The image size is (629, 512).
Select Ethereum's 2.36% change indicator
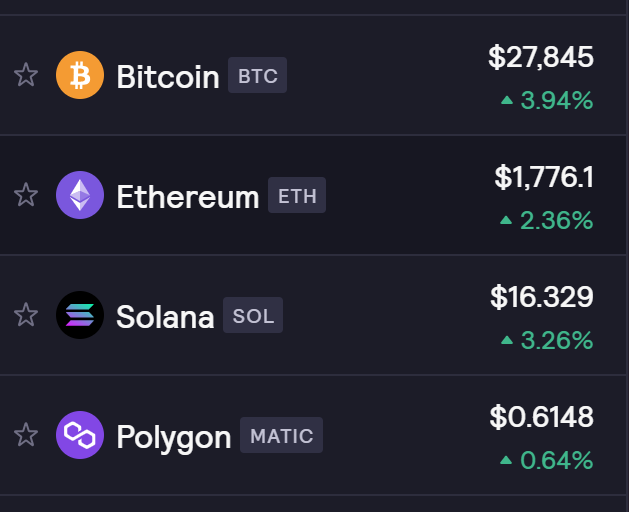pyautogui.click(x=547, y=220)
